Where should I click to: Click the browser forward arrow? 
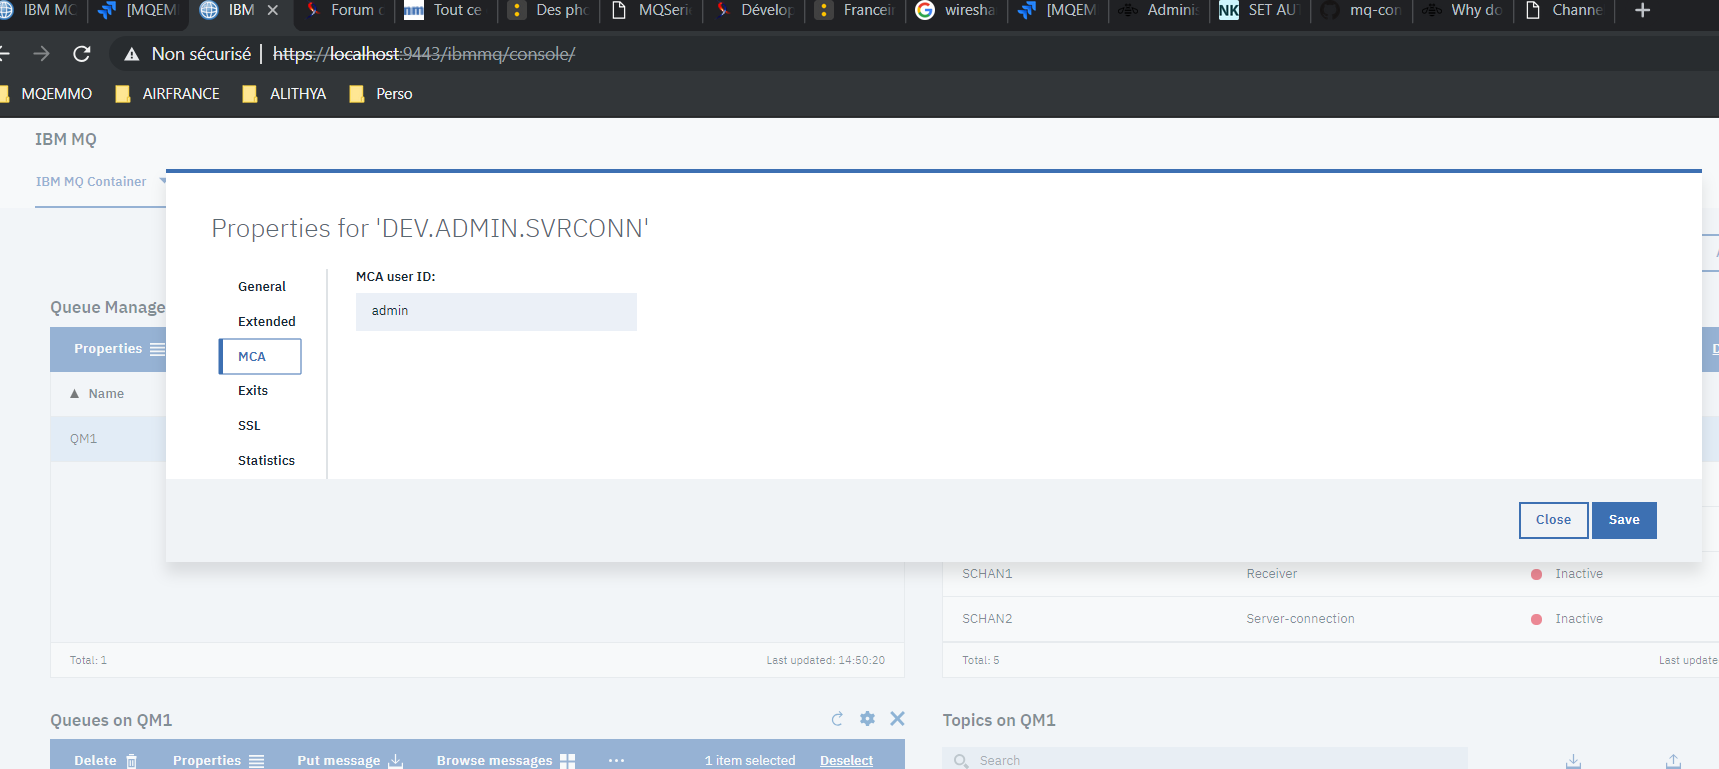tap(41, 54)
